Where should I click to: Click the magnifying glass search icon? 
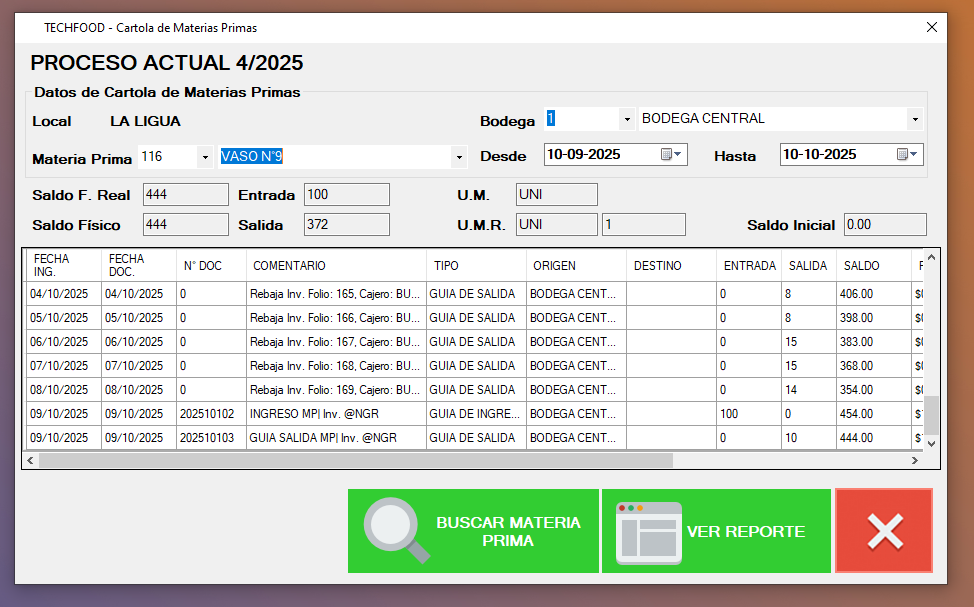(x=396, y=531)
